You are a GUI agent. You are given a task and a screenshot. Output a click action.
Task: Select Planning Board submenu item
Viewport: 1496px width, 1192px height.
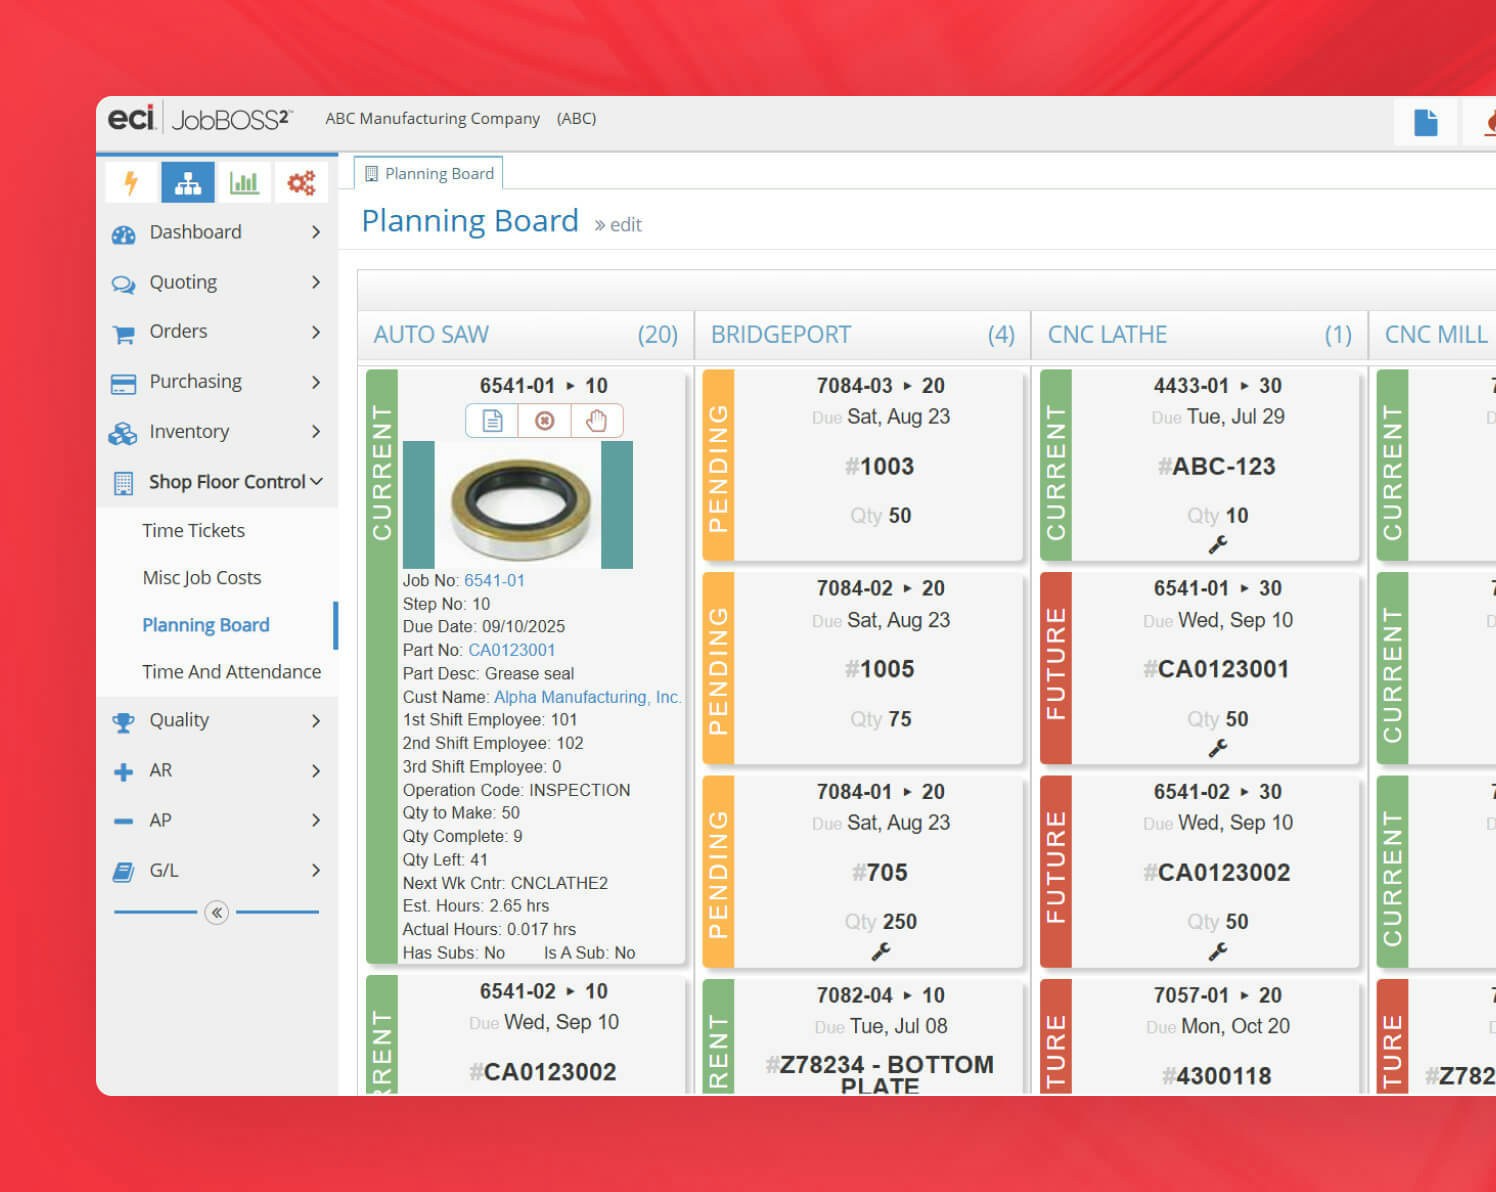pos(205,625)
